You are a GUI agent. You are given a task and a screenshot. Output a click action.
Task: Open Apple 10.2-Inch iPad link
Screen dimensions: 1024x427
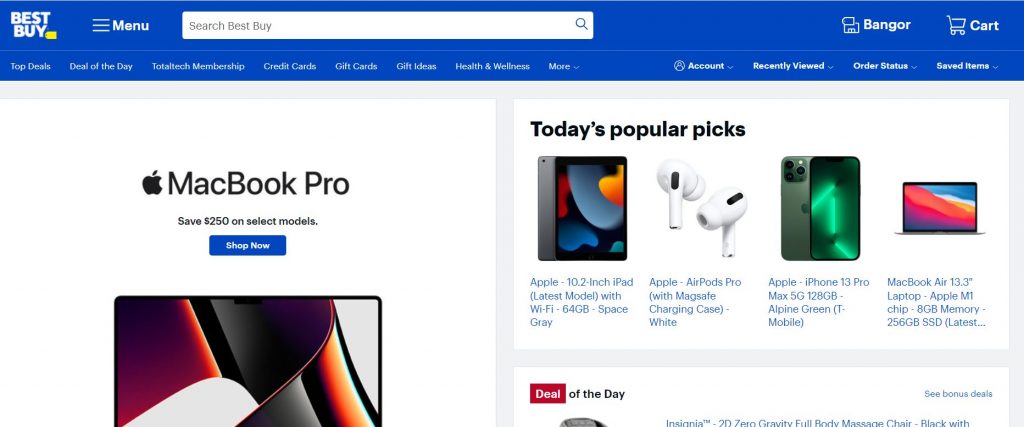(x=581, y=302)
